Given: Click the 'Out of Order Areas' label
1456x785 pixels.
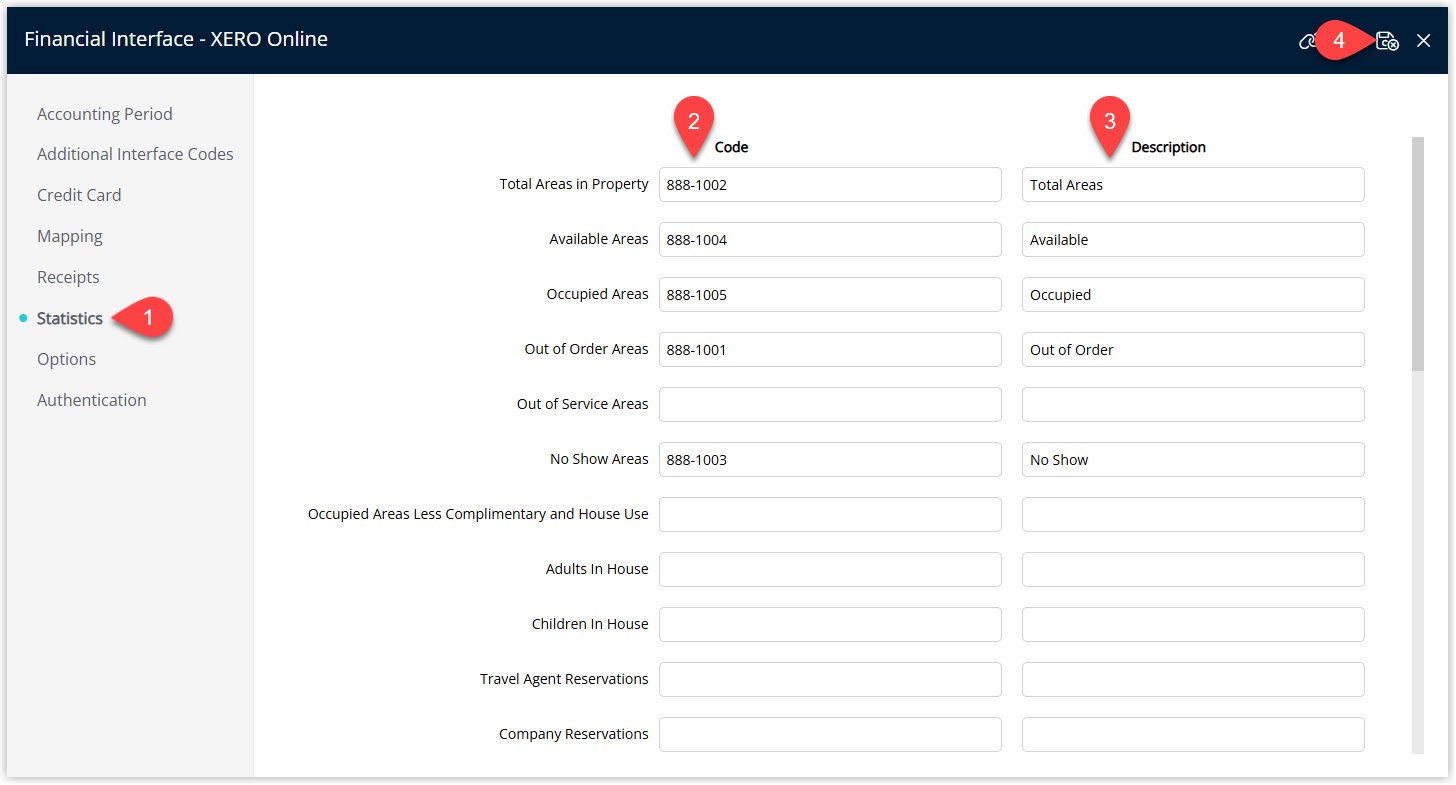Looking at the screenshot, I should point(587,349).
